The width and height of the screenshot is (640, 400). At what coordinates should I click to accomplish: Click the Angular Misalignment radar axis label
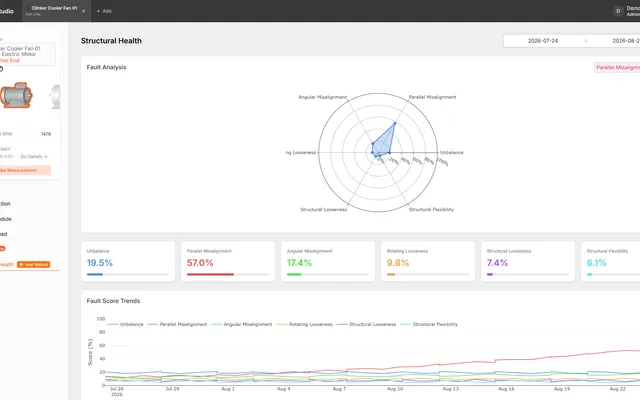click(322, 97)
